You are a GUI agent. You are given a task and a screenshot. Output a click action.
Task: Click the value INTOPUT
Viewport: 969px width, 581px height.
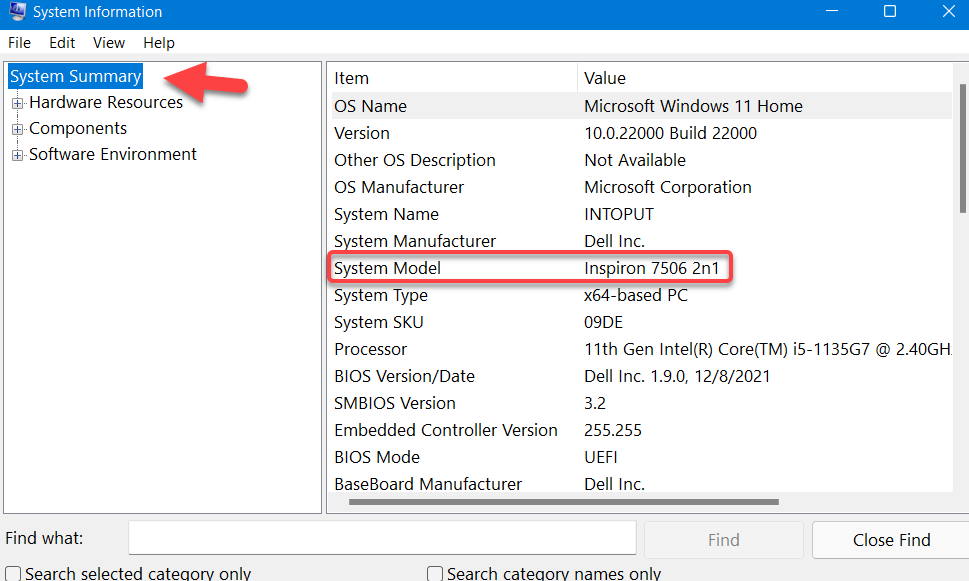pyautogui.click(x=619, y=214)
